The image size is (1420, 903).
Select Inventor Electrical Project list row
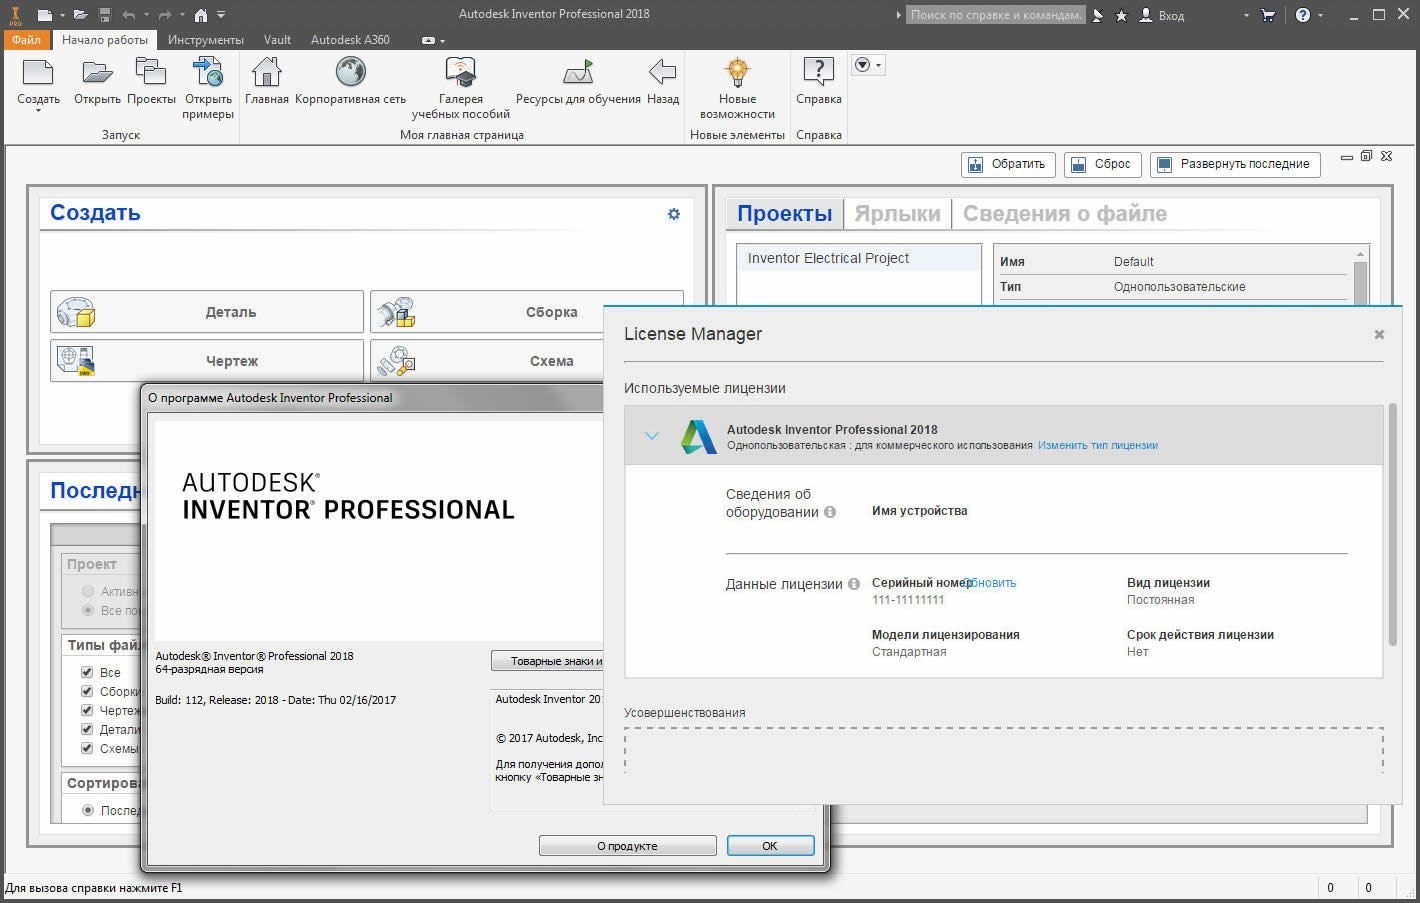859,258
